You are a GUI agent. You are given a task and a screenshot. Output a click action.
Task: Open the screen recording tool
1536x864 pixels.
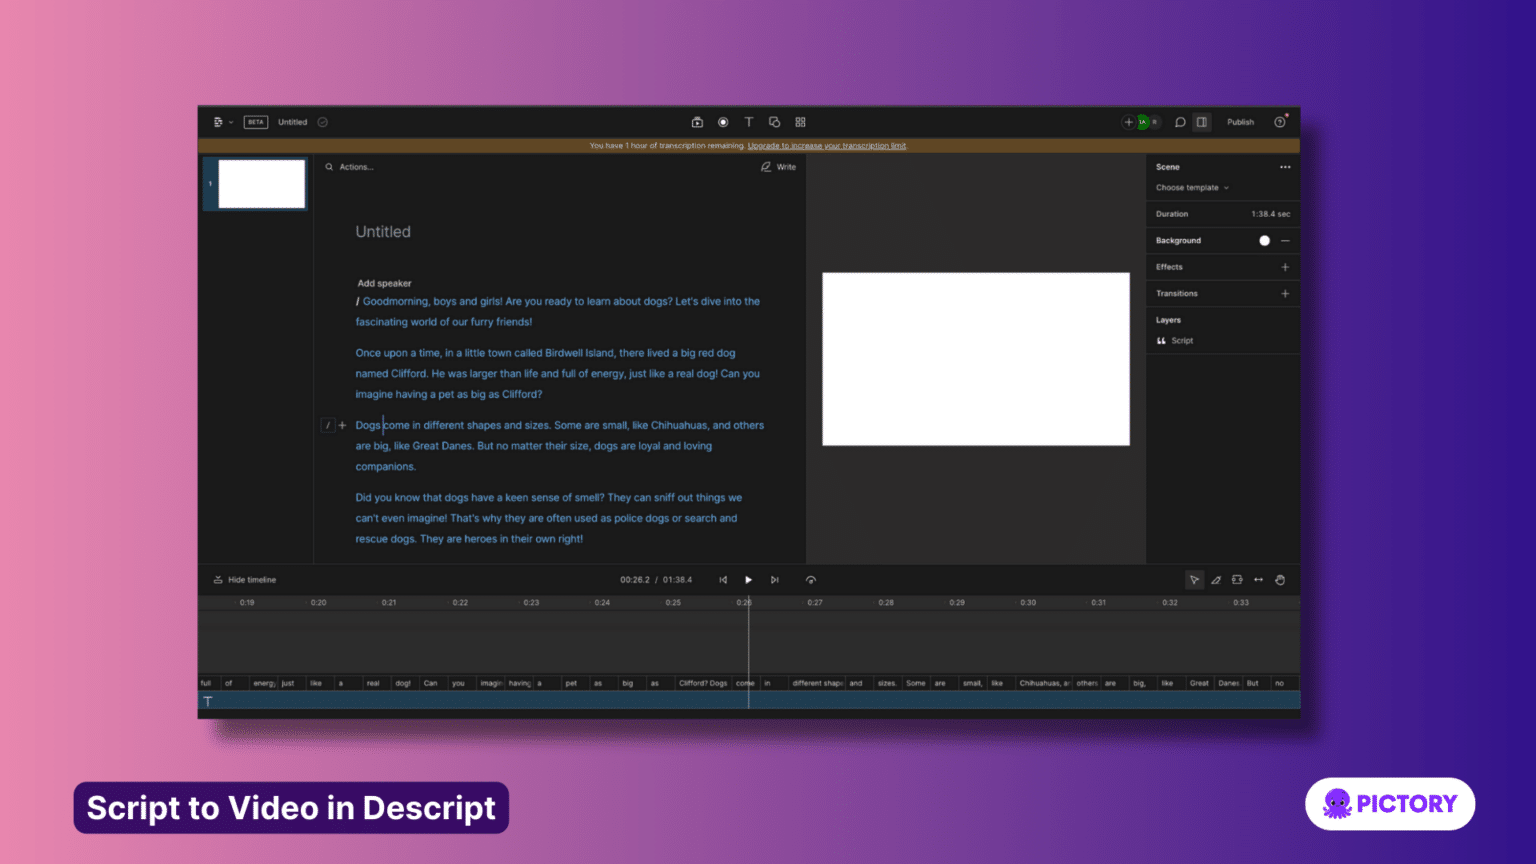tap(723, 121)
